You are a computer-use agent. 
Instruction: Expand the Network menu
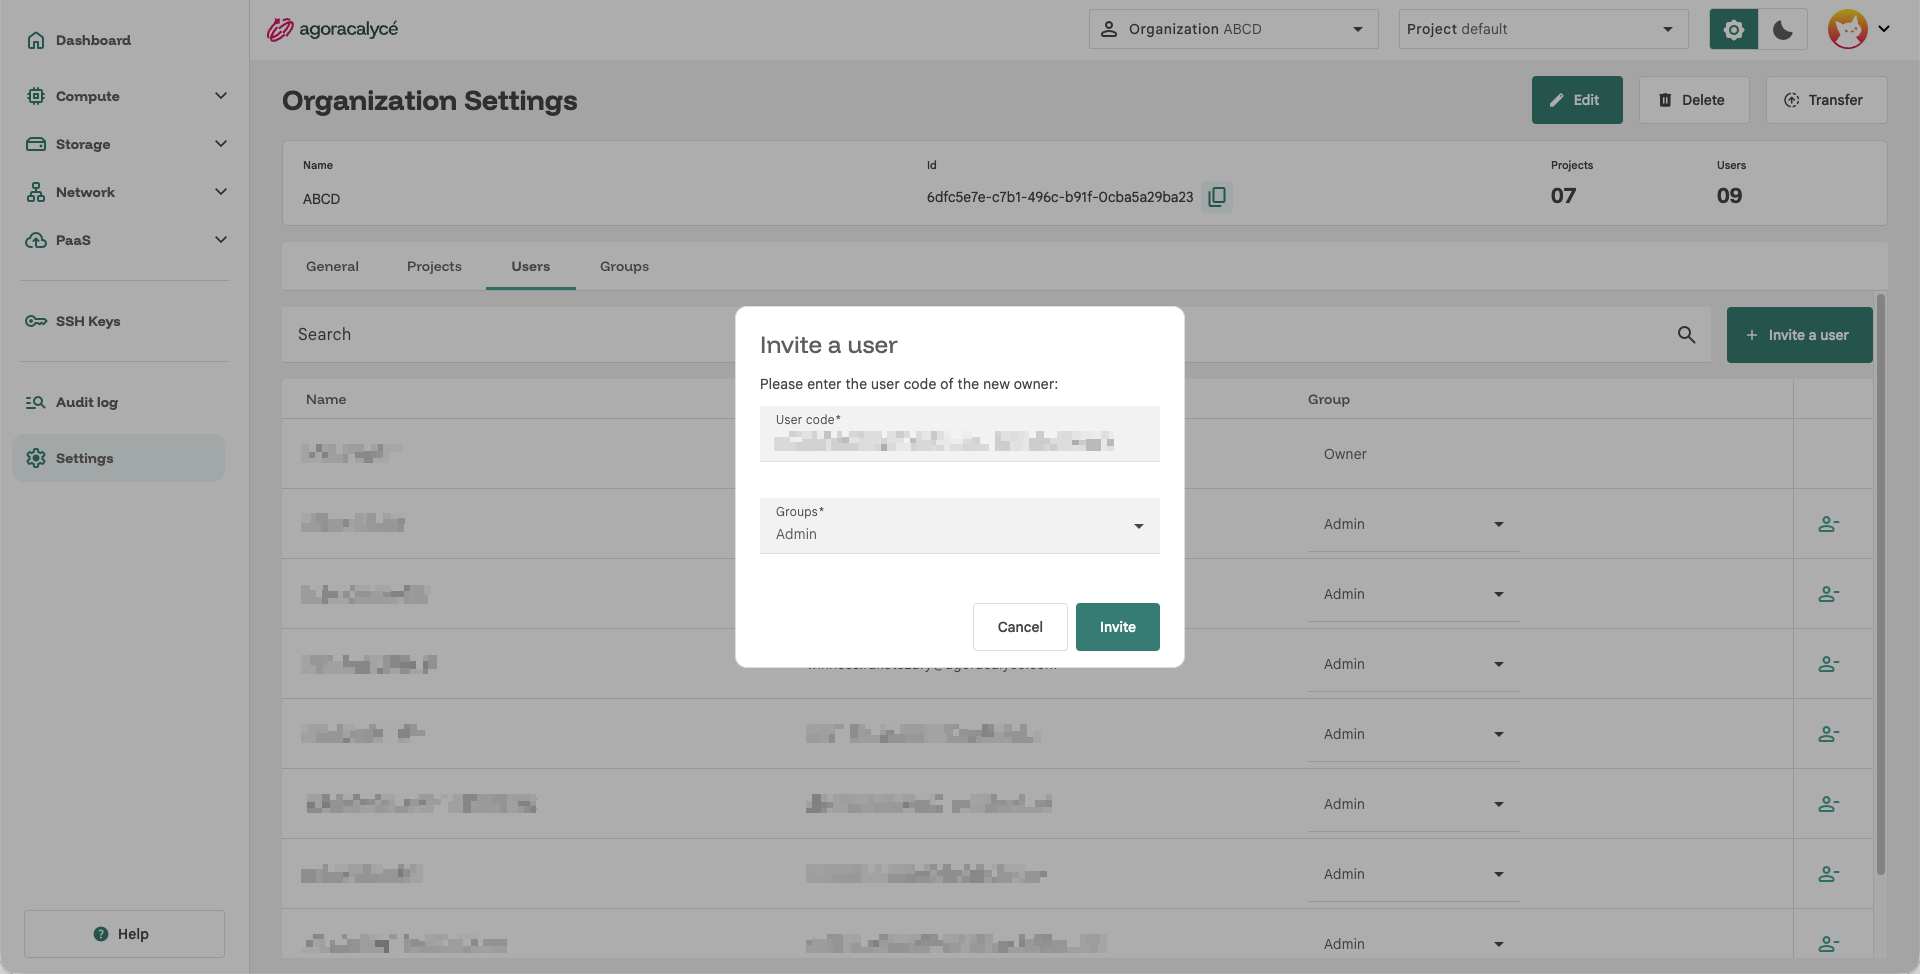click(x=126, y=192)
